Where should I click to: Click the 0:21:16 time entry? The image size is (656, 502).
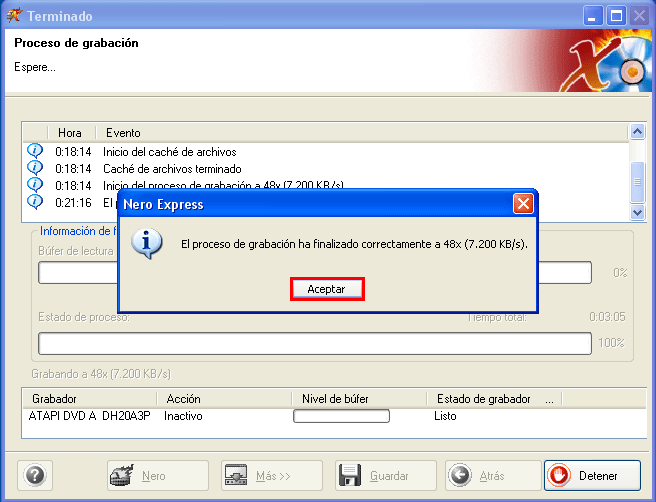73,203
